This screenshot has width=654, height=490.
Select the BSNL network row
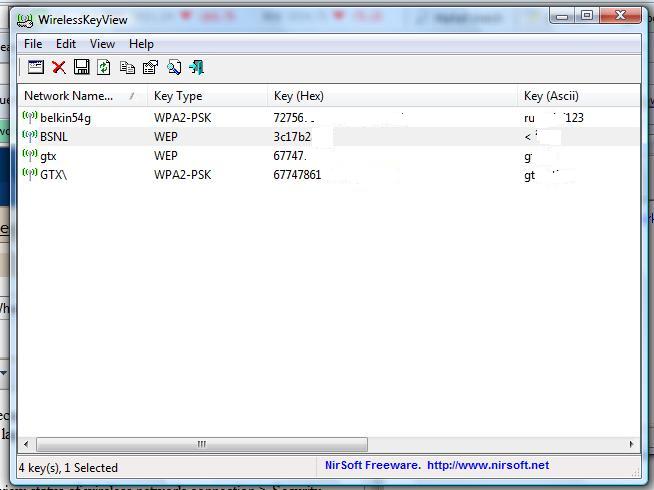tap(329, 136)
